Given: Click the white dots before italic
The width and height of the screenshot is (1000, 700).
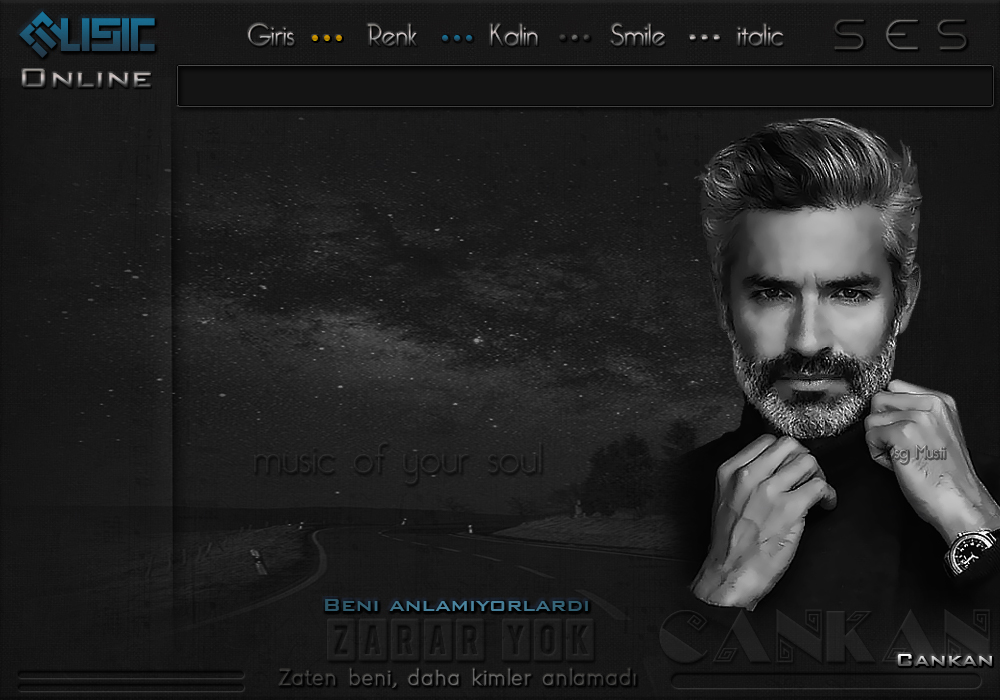Looking at the screenshot, I should click(x=705, y=38).
